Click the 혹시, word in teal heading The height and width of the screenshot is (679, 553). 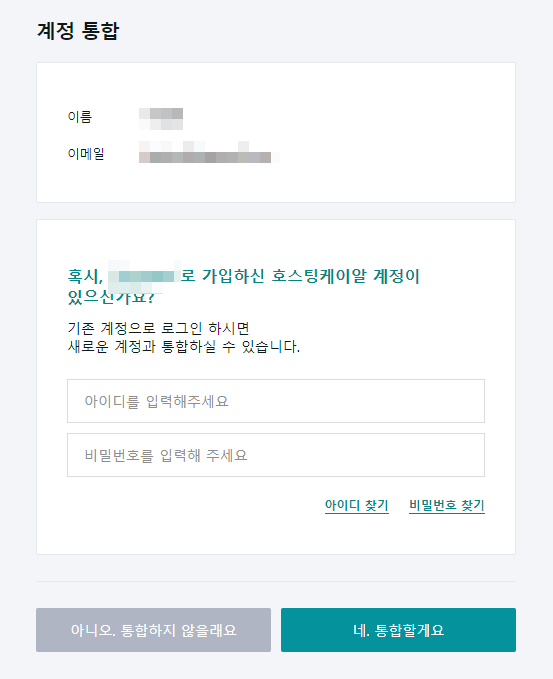[85, 276]
